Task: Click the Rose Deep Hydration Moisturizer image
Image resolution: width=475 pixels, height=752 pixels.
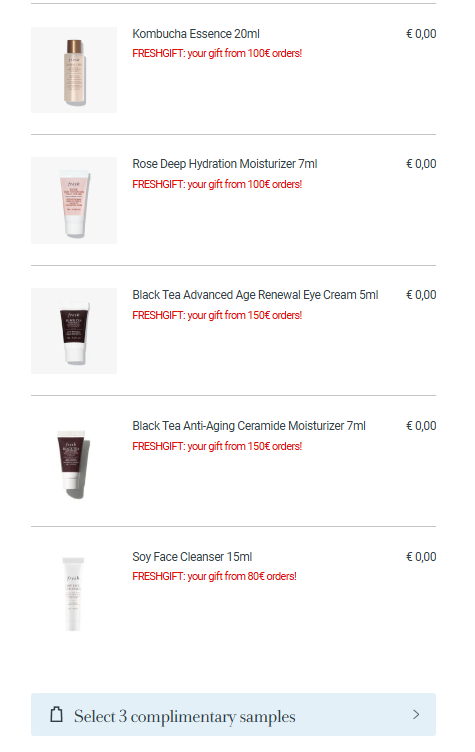Action: click(x=74, y=200)
